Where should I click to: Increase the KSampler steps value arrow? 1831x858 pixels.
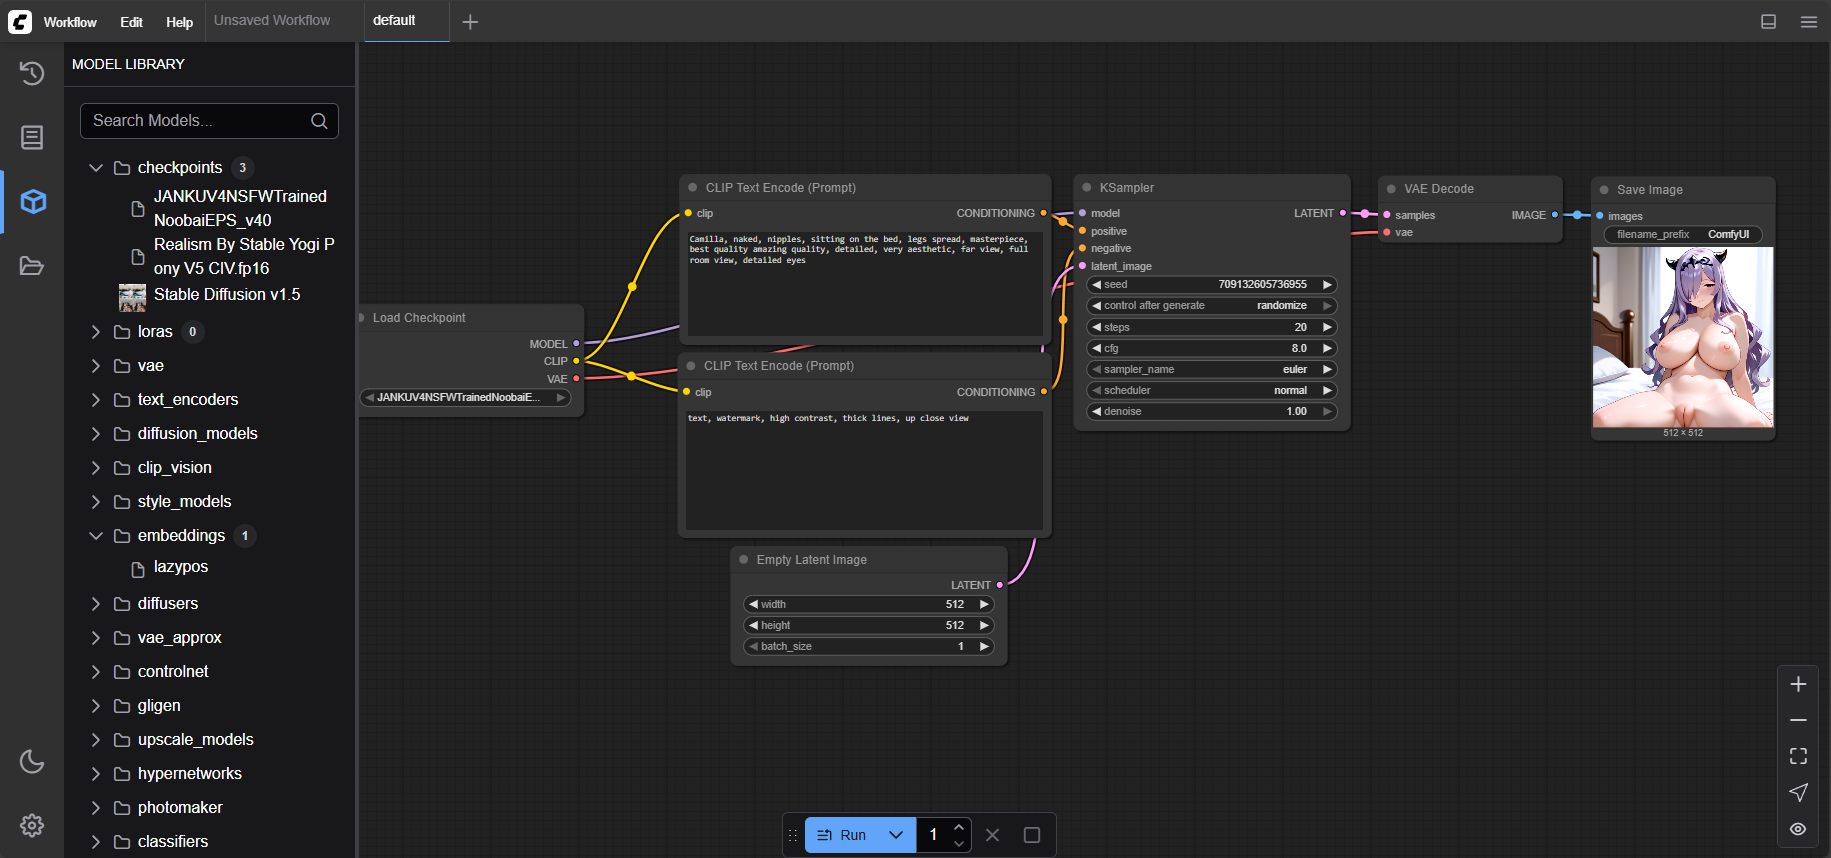(1327, 327)
